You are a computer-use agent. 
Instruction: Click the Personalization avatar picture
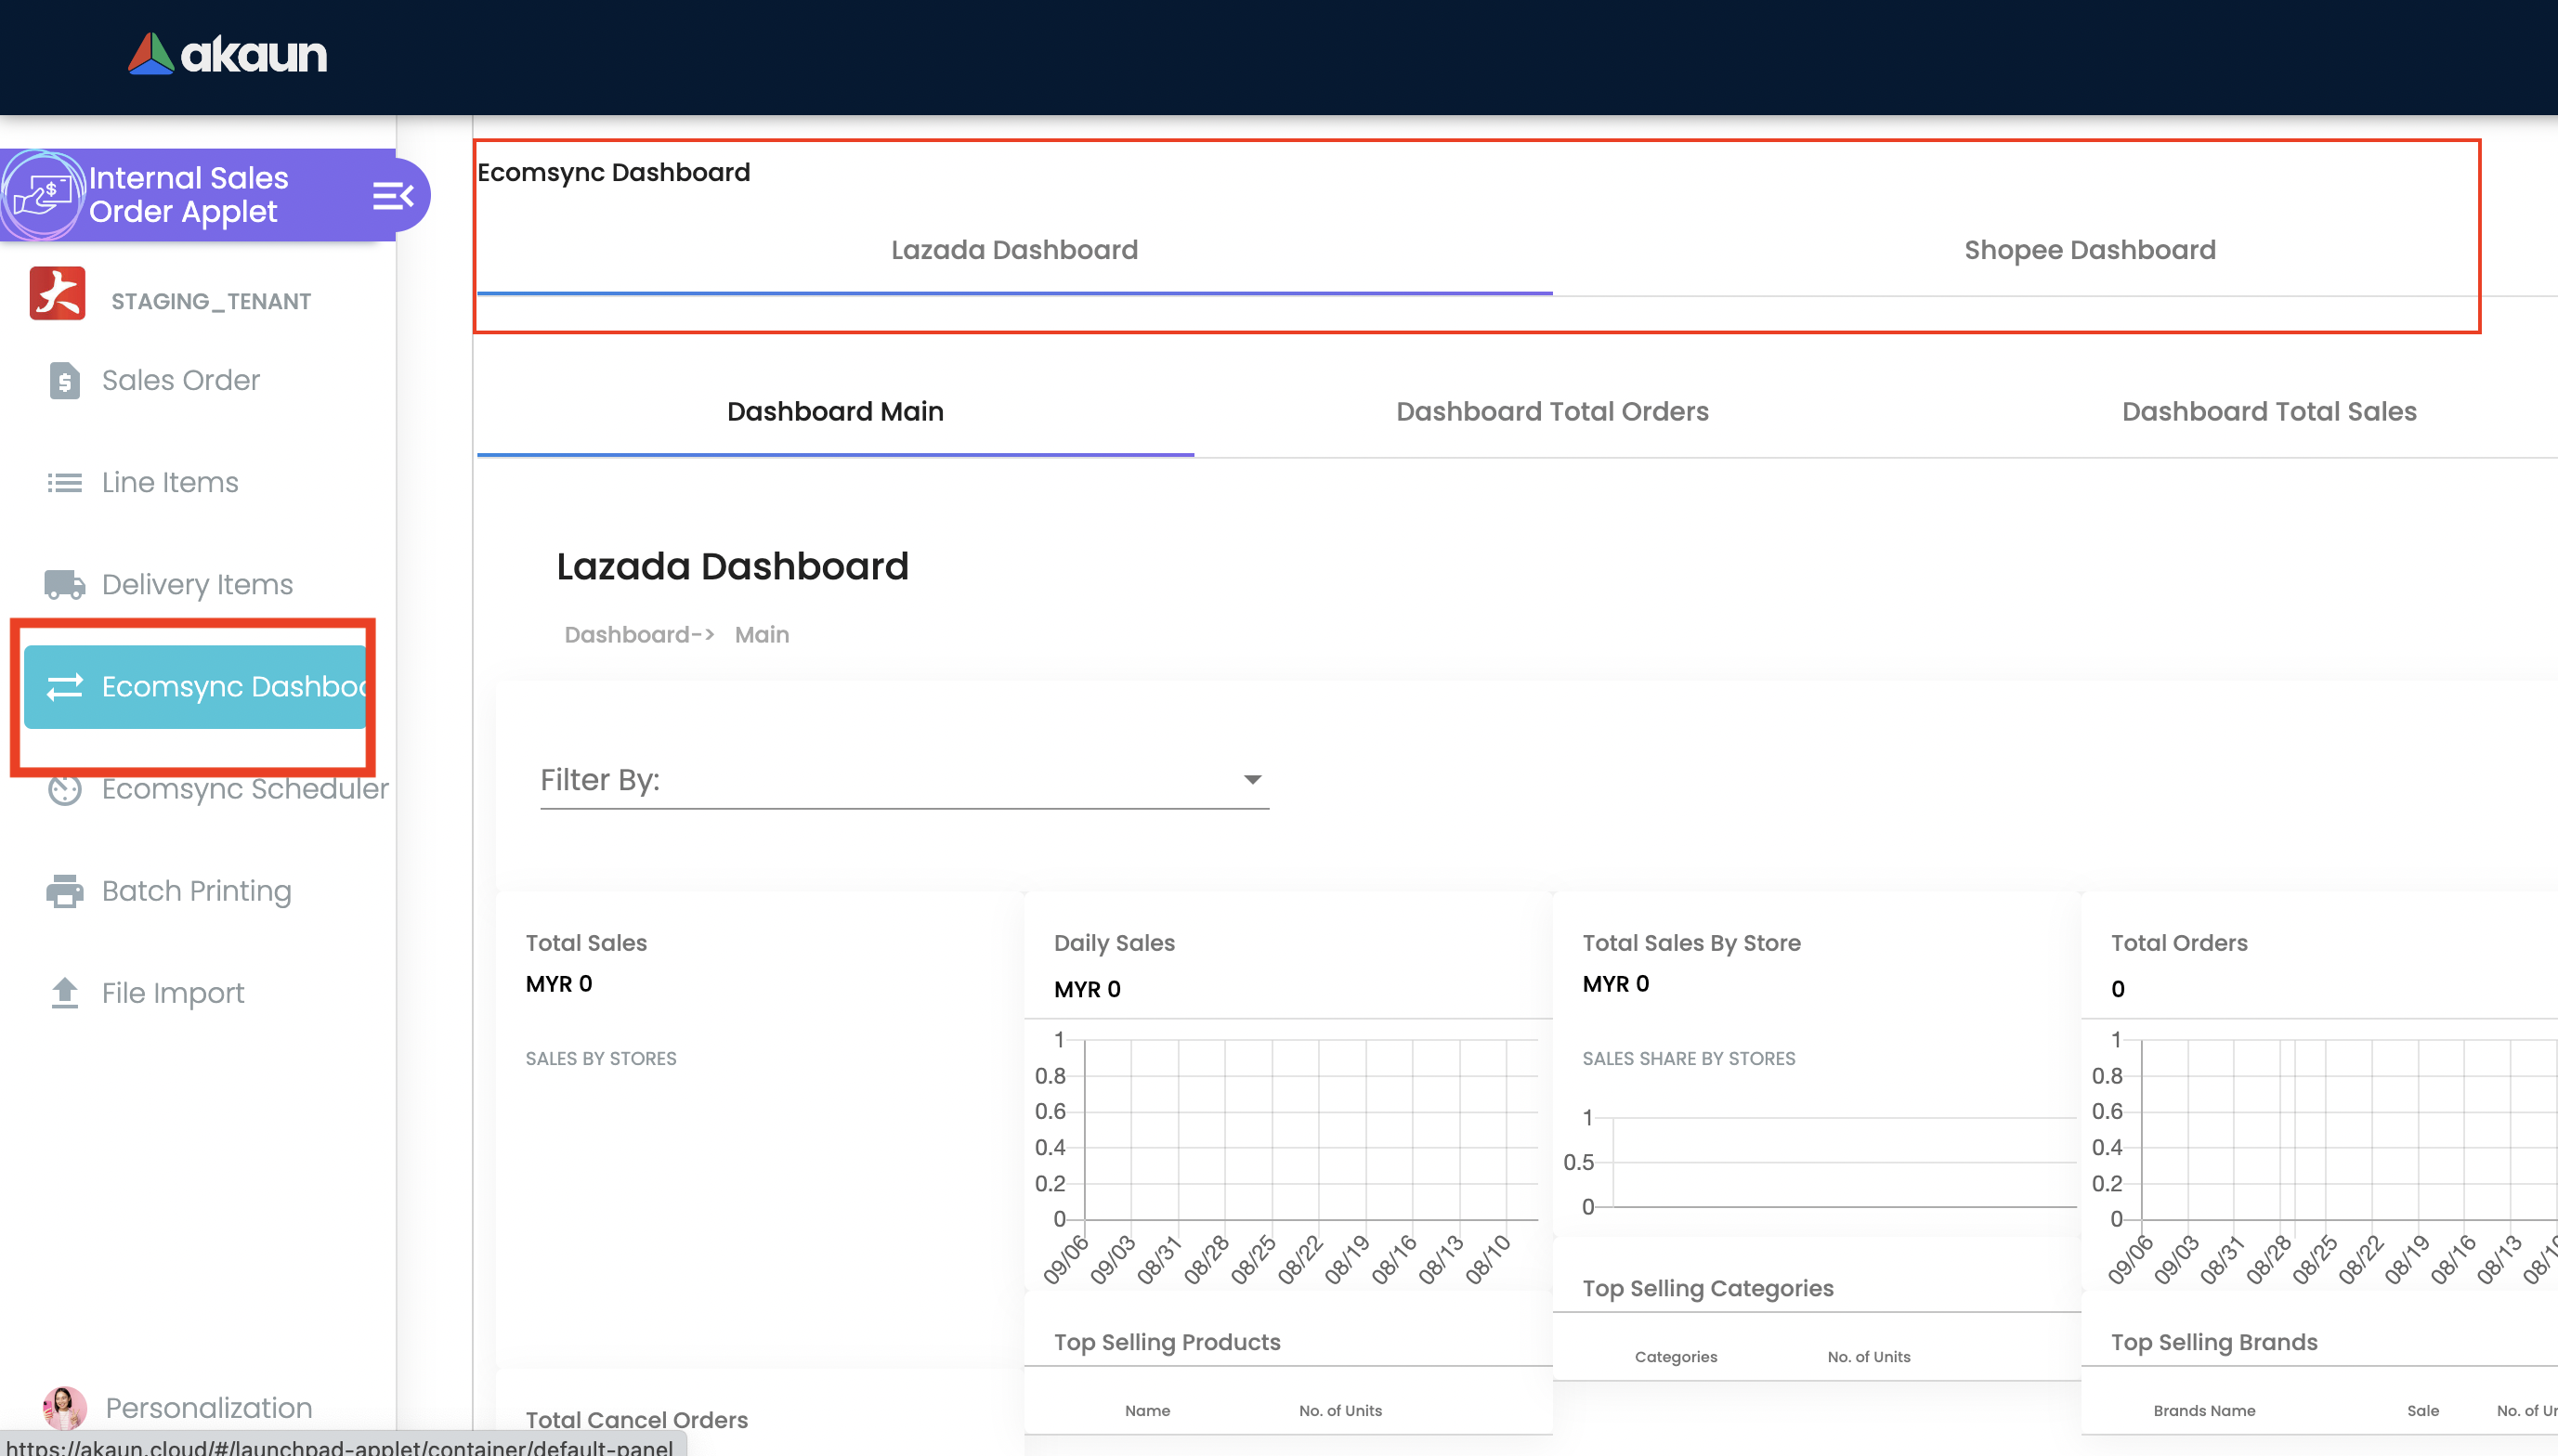[64, 1408]
